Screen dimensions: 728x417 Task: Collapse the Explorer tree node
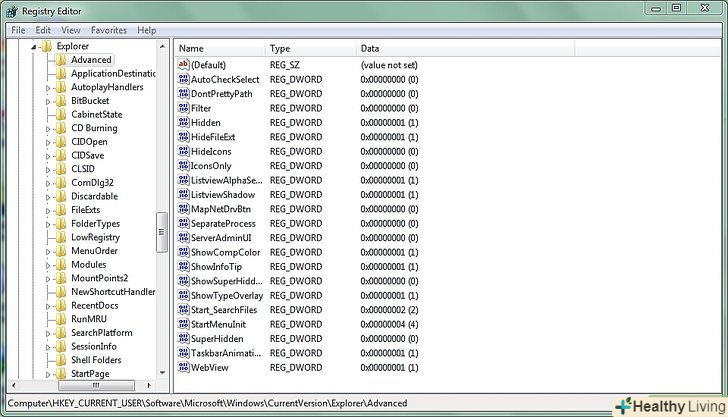(x=33, y=46)
